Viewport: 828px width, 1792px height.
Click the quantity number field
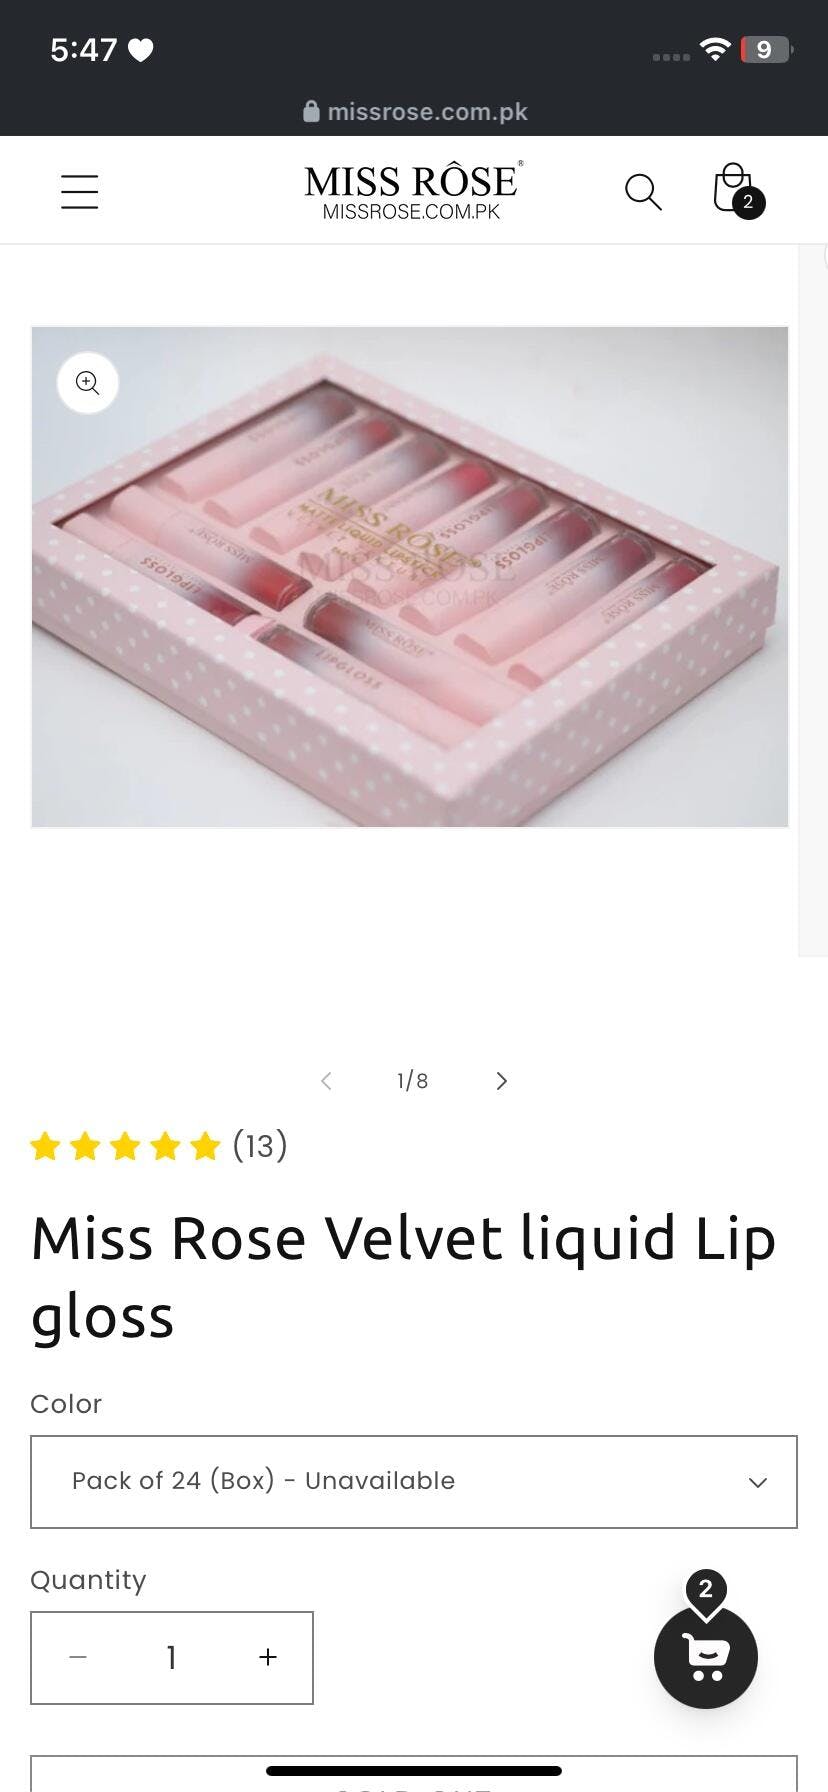click(172, 1657)
